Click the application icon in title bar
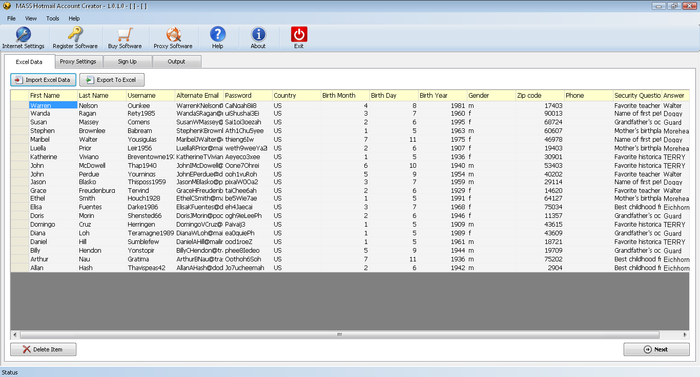The height and width of the screenshot is (377, 700). pyautogui.click(x=7, y=6)
